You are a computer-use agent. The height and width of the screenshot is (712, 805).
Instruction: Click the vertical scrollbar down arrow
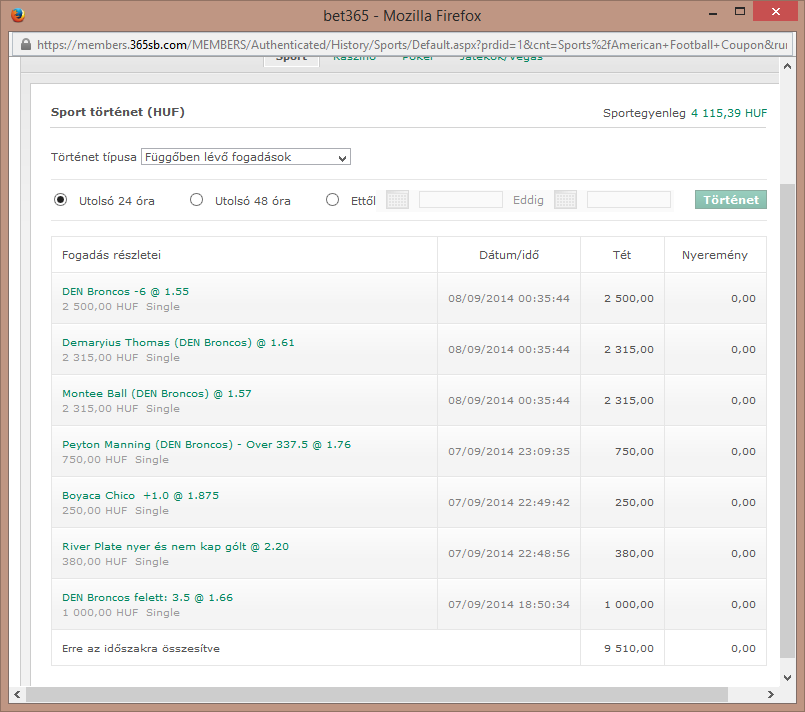[787, 678]
